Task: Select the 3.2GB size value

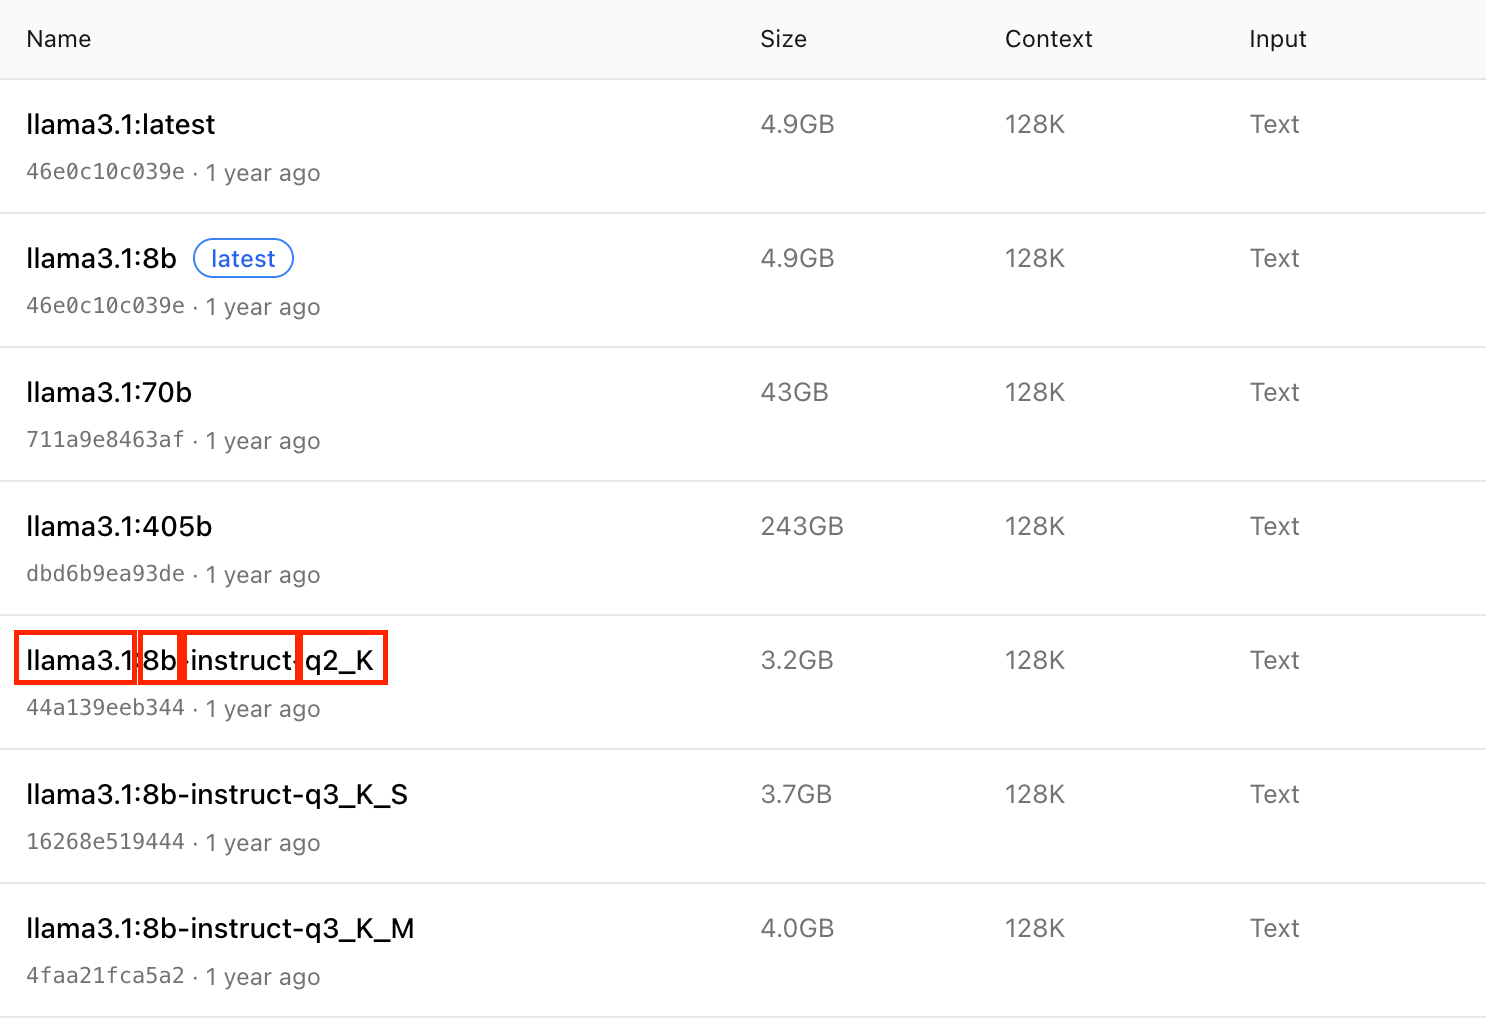Action: click(x=797, y=660)
